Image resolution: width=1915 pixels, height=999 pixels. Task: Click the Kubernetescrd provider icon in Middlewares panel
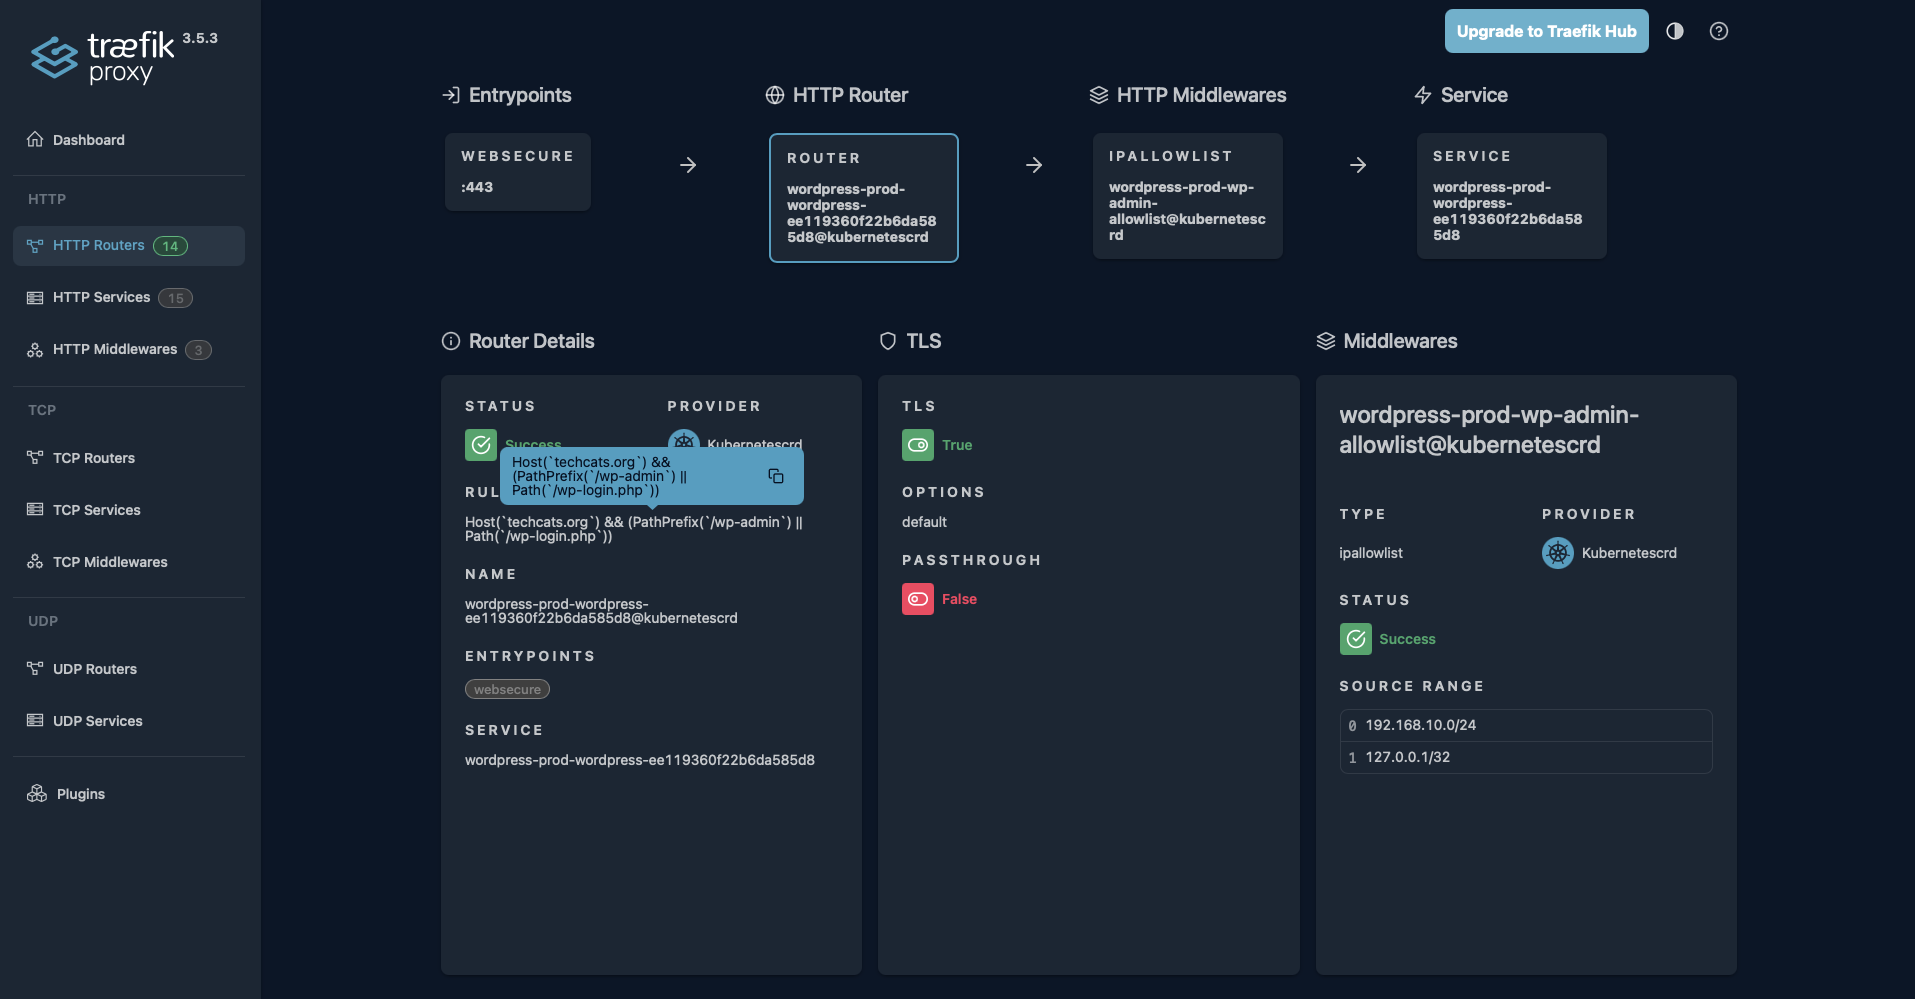coord(1556,553)
